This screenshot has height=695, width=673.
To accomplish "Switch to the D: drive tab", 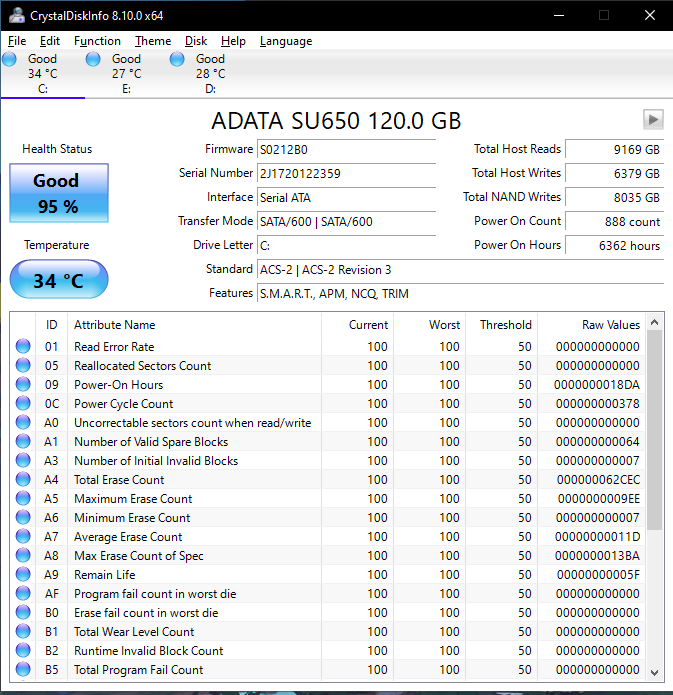I will pyautogui.click(x=211, y=74).
